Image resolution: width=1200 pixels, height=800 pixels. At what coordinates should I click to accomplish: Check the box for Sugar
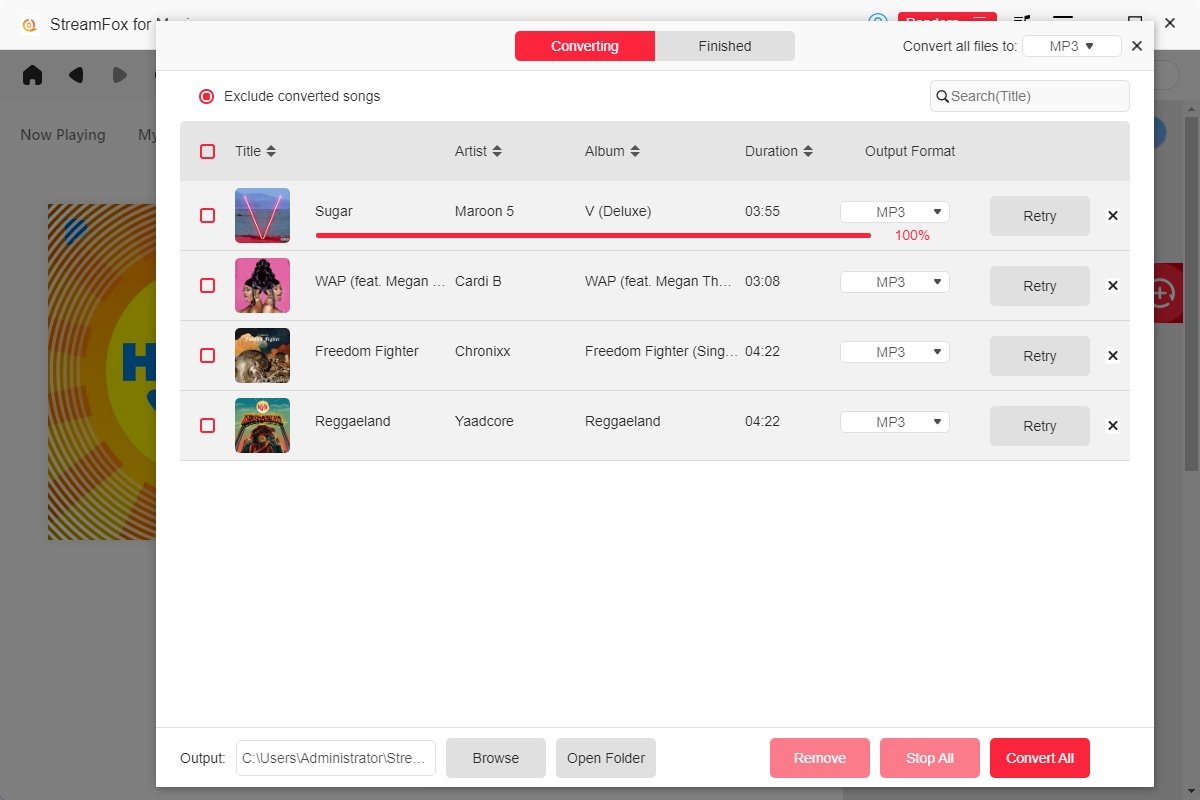coord(207,216)
